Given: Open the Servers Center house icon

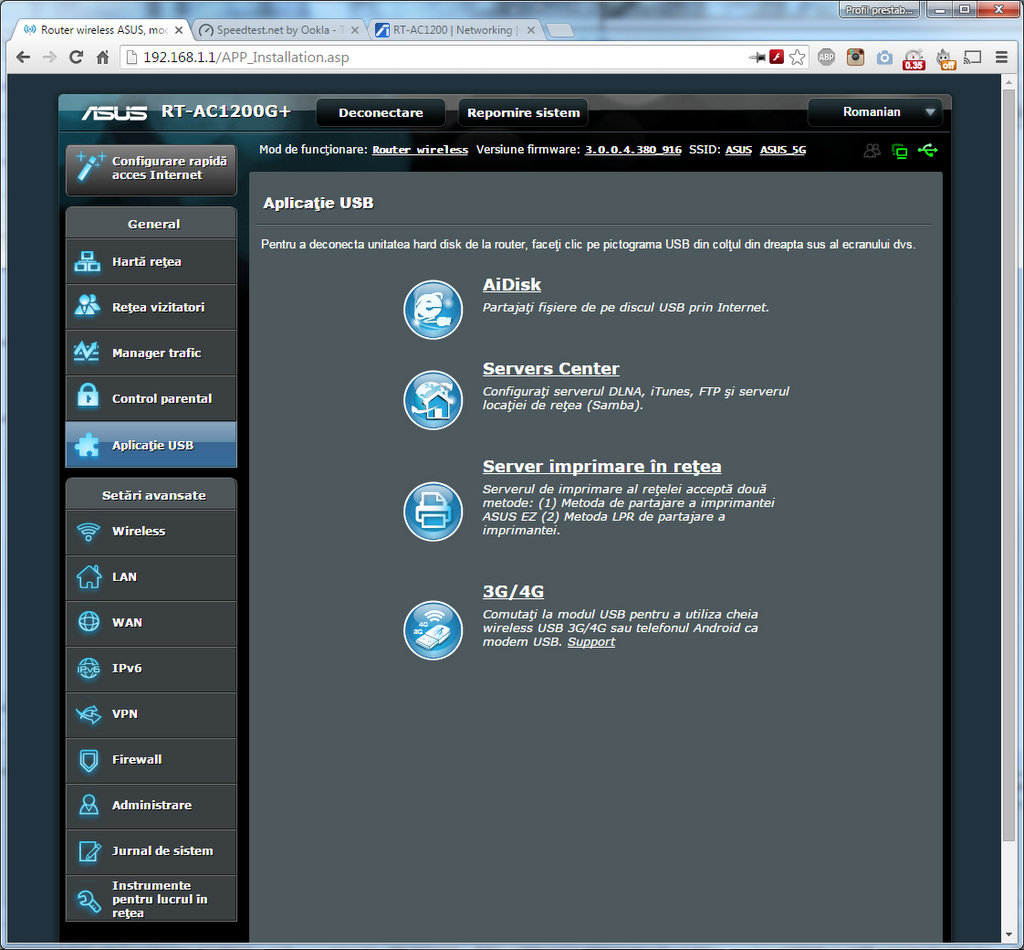Looking at the screenshot, I should pos(433,400).
